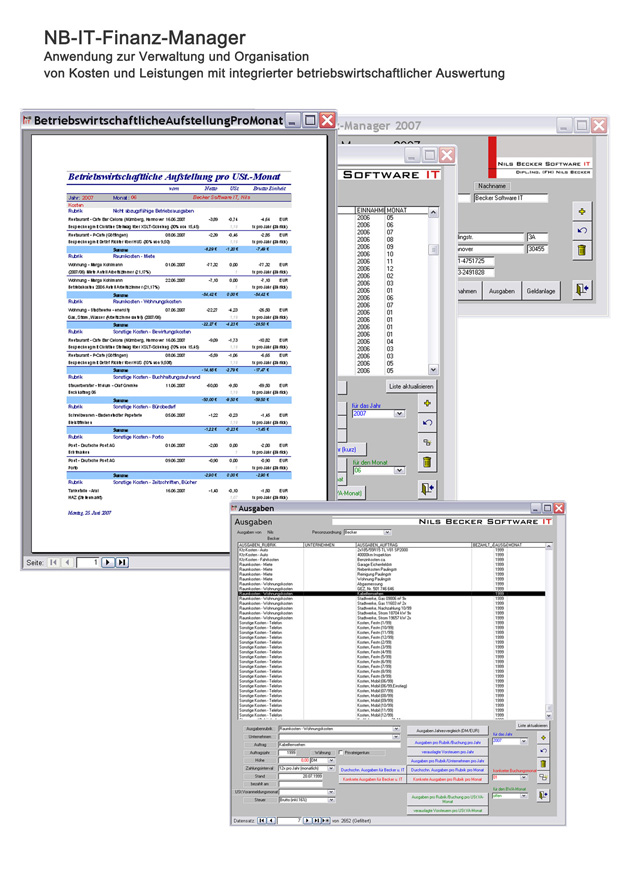Click Ausgaben Jahresvergleich (DM/EUR) button
Screen dimensions: 620x877
(447, 730)
